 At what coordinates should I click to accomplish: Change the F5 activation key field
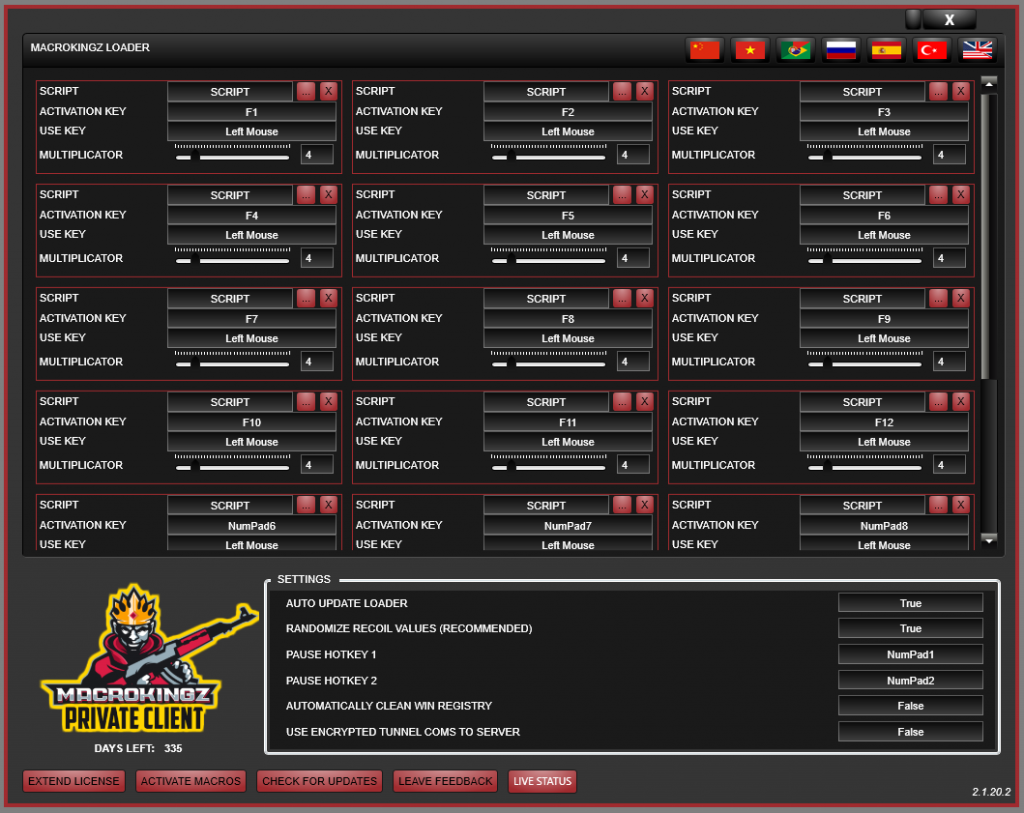pyautogui.click(x=568, y=215)
